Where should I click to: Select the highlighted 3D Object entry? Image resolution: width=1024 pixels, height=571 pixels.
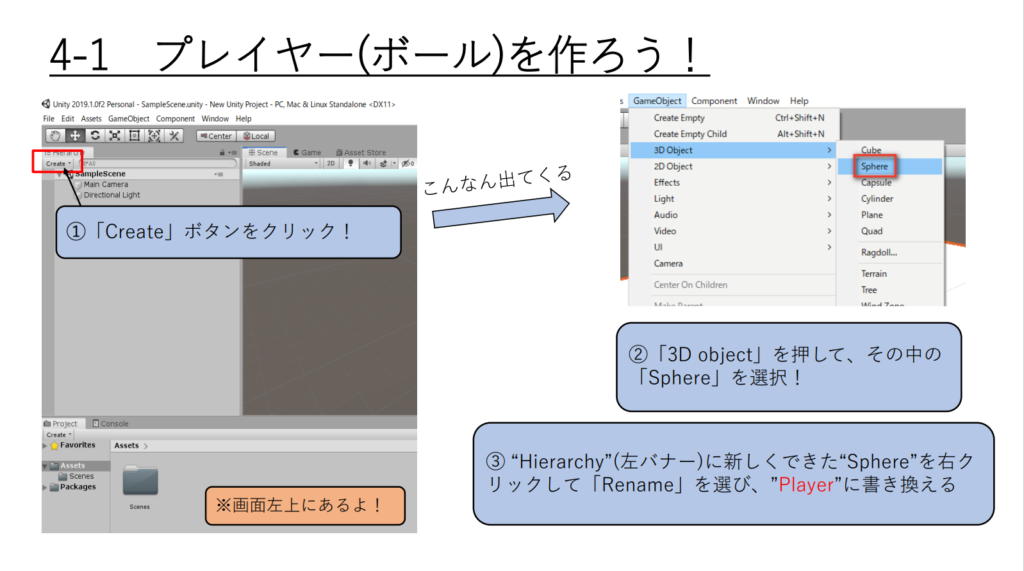coord(733,150)
